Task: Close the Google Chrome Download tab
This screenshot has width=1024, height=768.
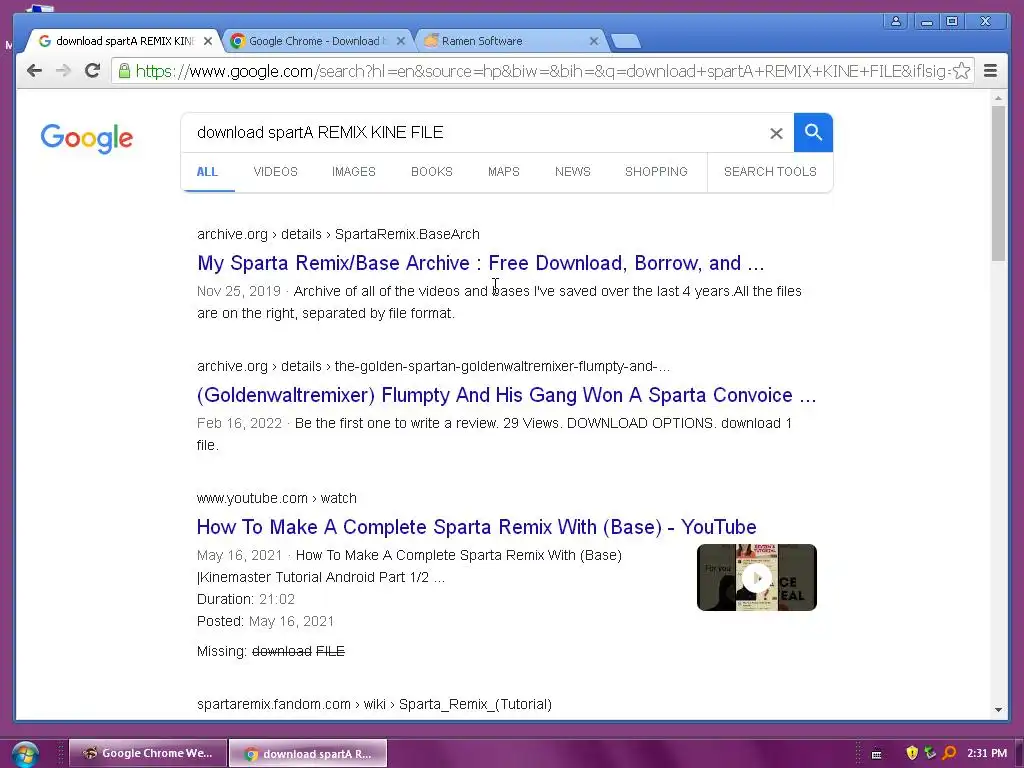Action: 401,41
